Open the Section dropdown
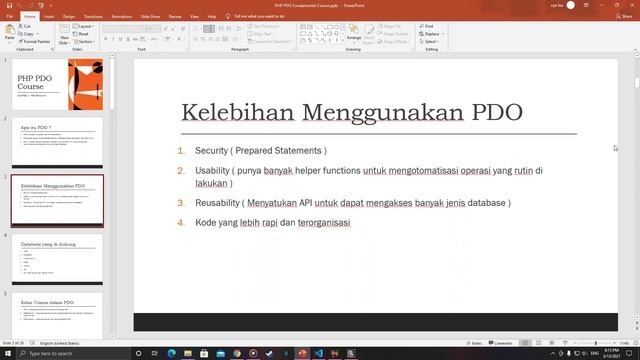The height and width of the screenshot is (360, 640). point(84,42)
